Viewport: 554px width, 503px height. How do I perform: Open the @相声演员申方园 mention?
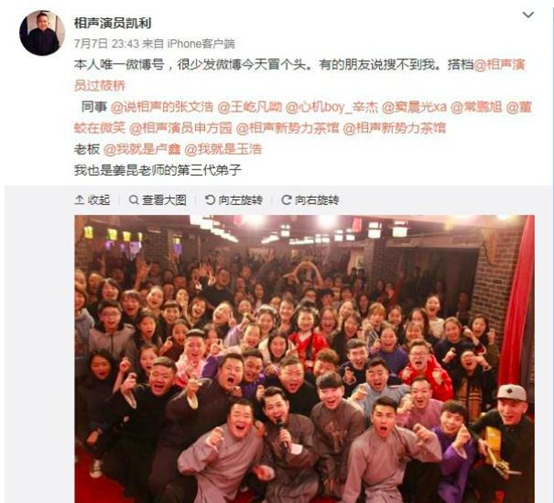181,128
